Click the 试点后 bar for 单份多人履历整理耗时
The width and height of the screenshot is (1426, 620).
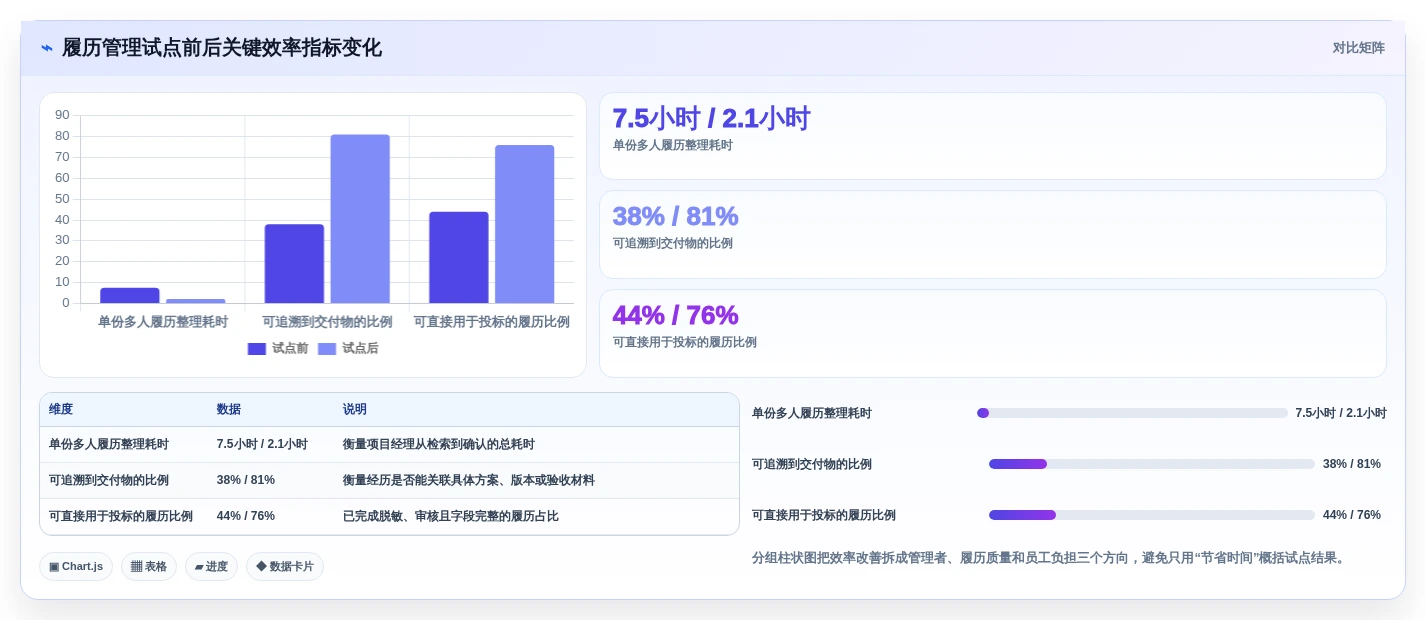pyautogui.click(x=196, y=301)
